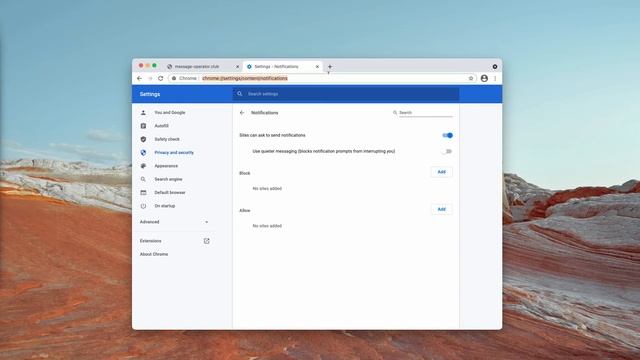Go back with browser back arrow
640x360 pixels.
140,78
